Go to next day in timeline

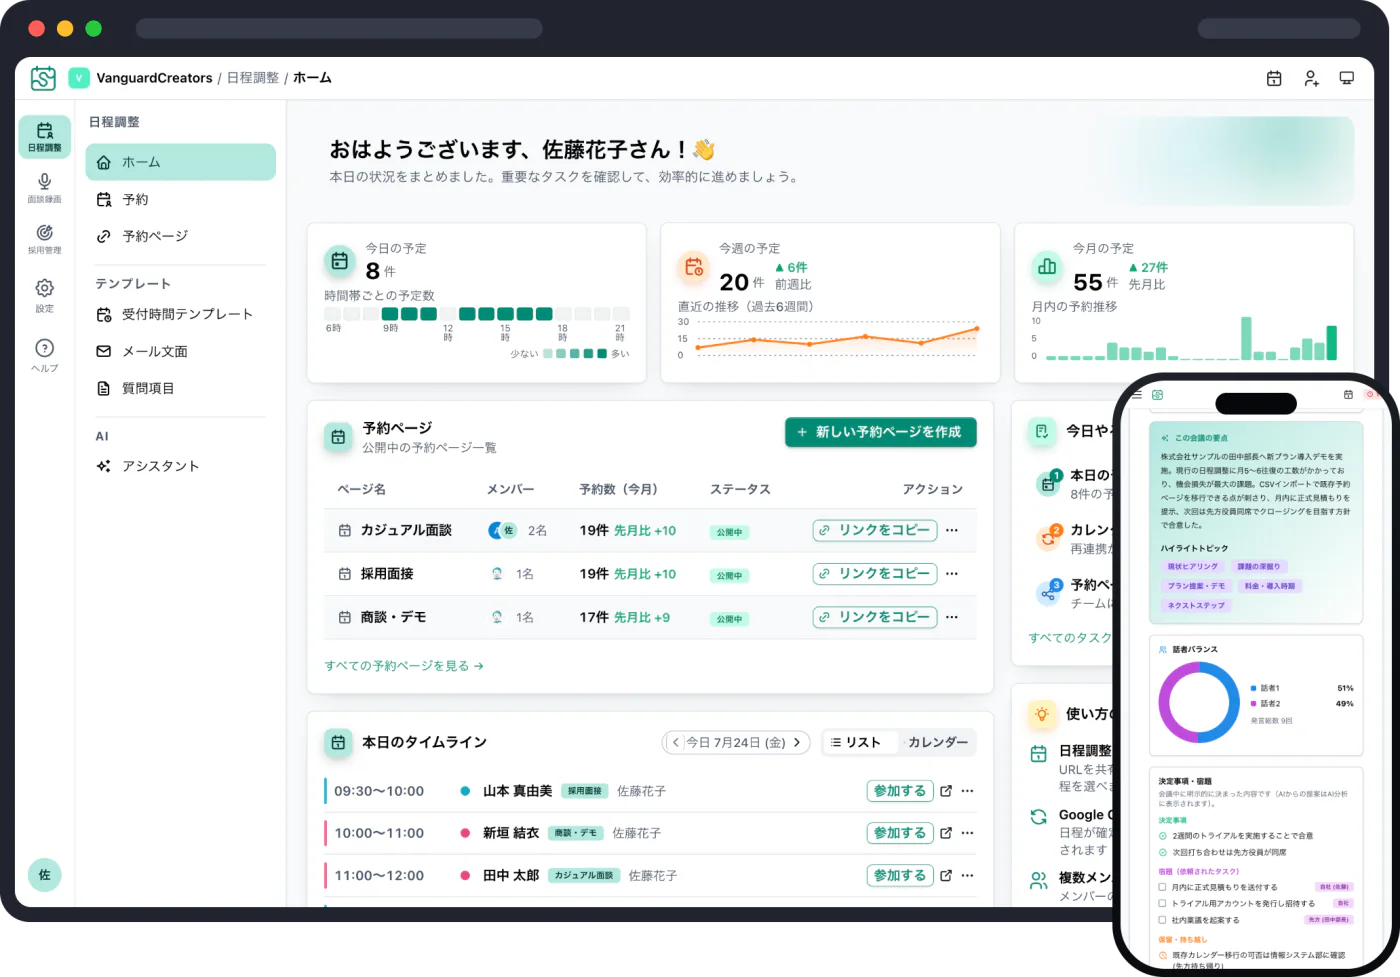pyautogui.click(x=797, y=742)
